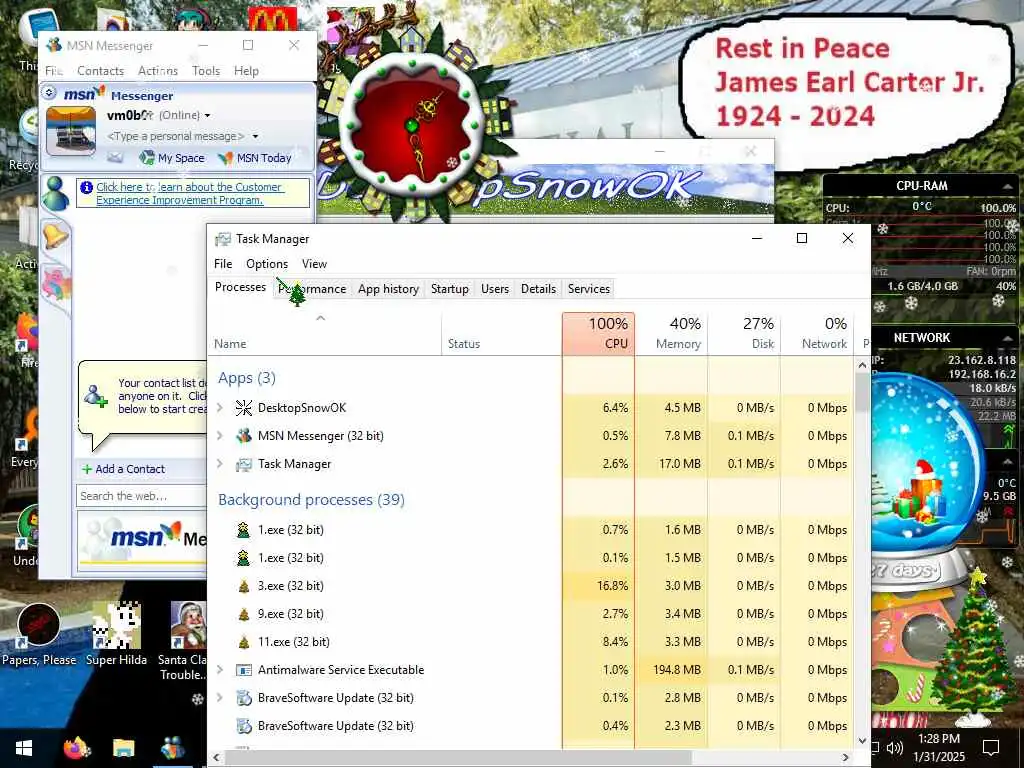Open the Santa Claus Trouble desktop shortcut
The image size is (1024, 768).
(183, 641)
